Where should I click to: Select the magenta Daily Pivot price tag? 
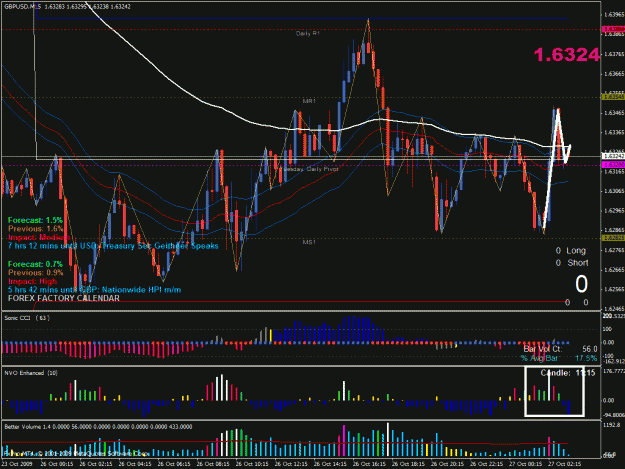613,165
